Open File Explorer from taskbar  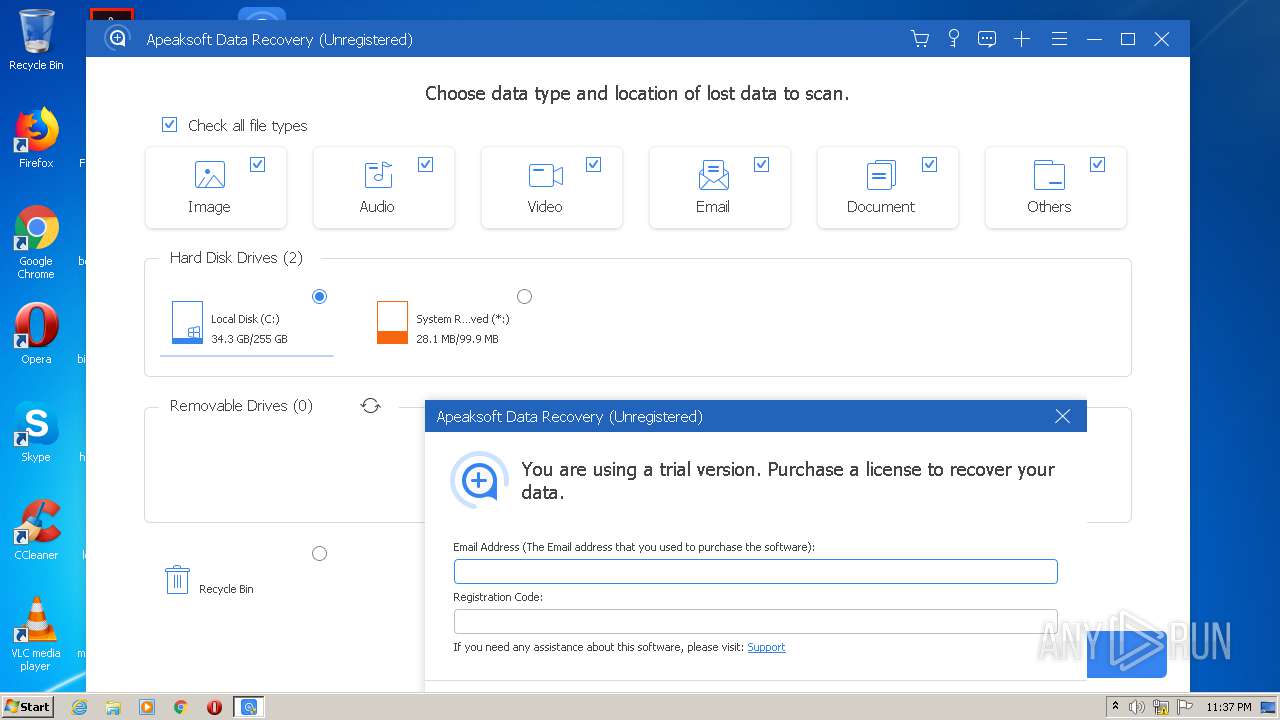[x=113, y=707]
